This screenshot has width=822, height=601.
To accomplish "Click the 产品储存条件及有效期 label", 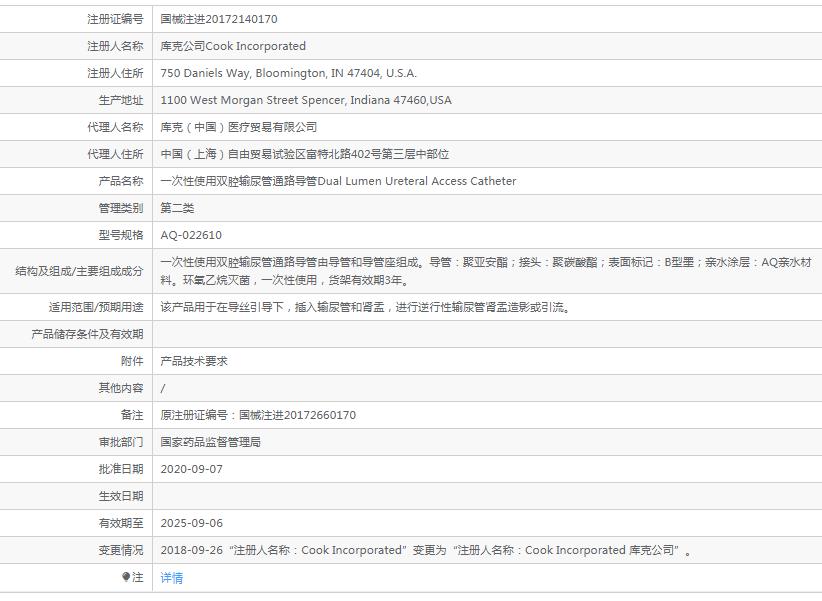I will (88, 334).
